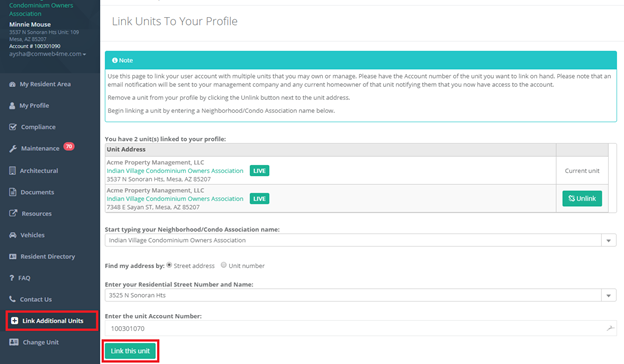This screenshot has width=624, height=364.
Task: Expand the Residential Street dropdown arrow
Action: pos(608,295)
